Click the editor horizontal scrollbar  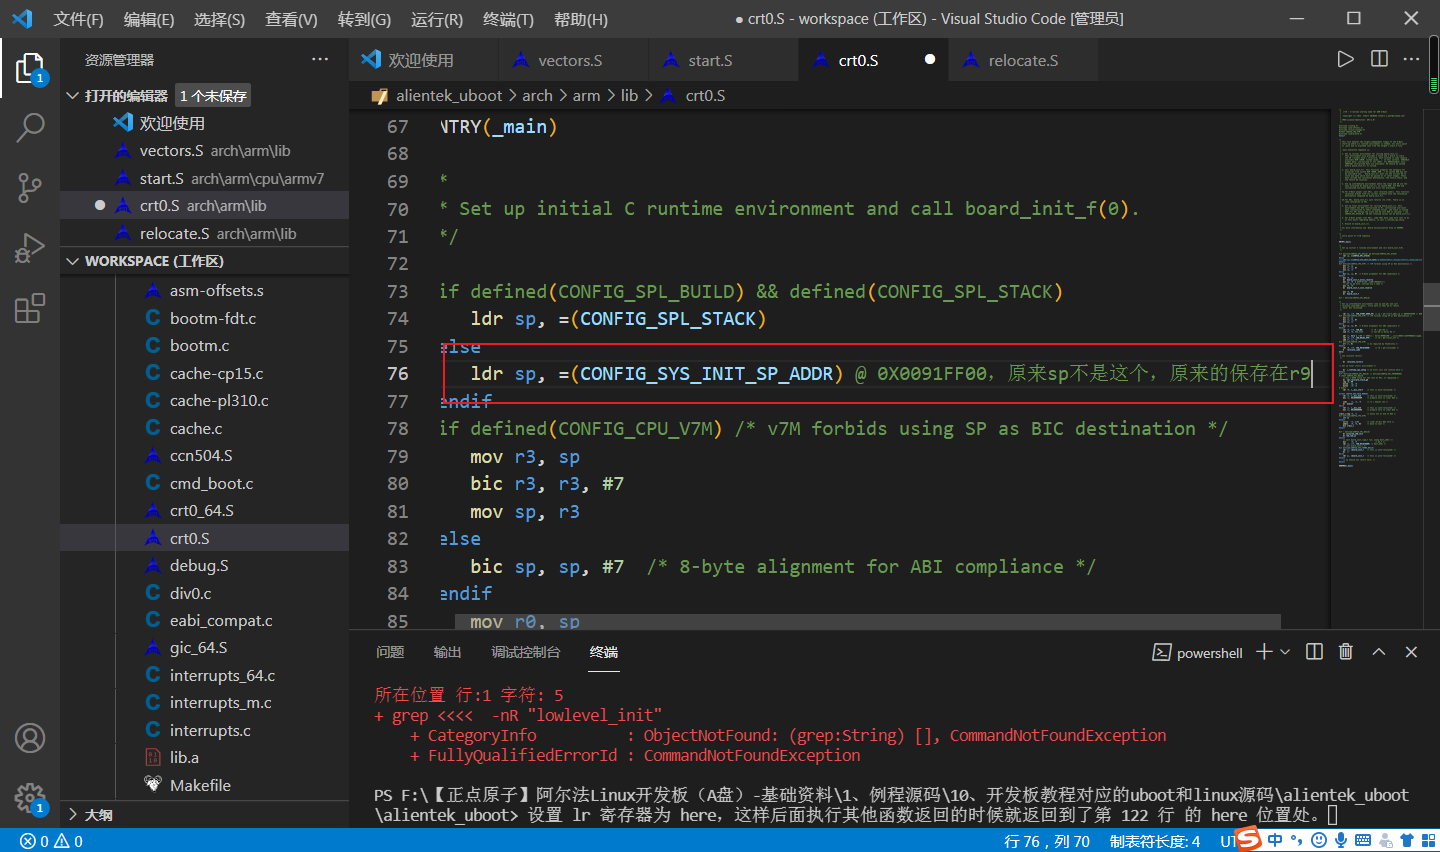pyautogui.click(x=868, y=621)
